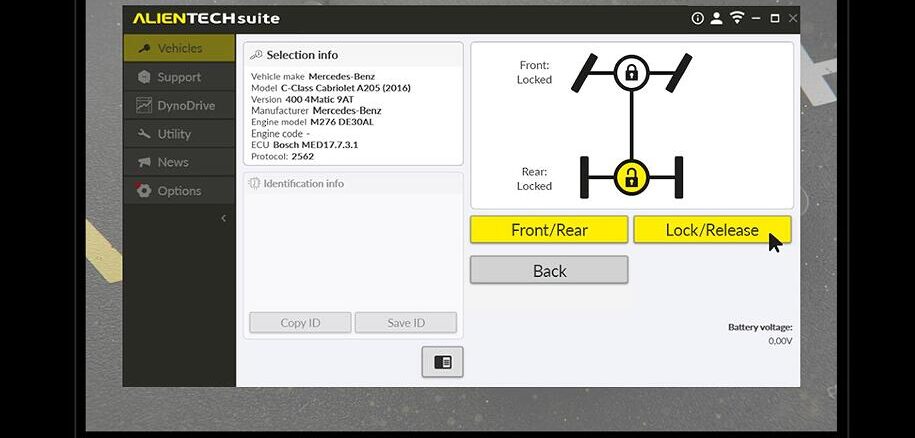Click the Copy ID button
This screenshot has width=915, height=438.
(301, 323)
